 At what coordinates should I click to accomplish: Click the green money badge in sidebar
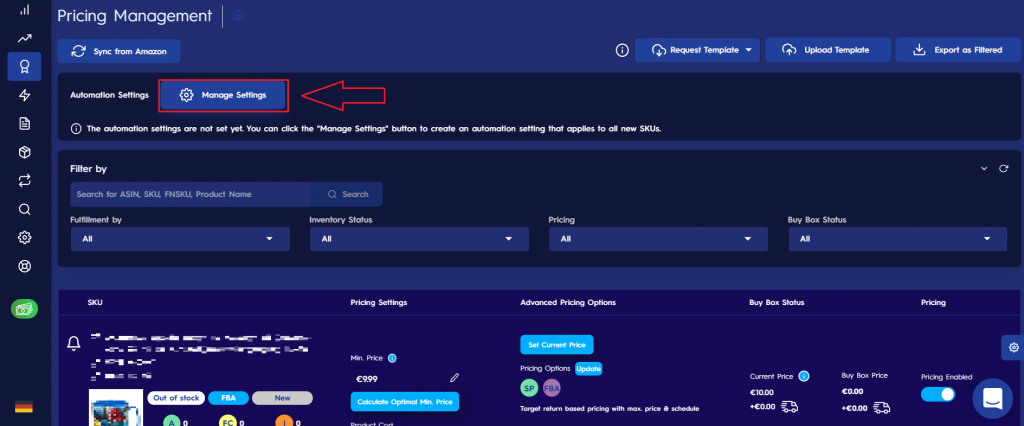coord(25,309)
